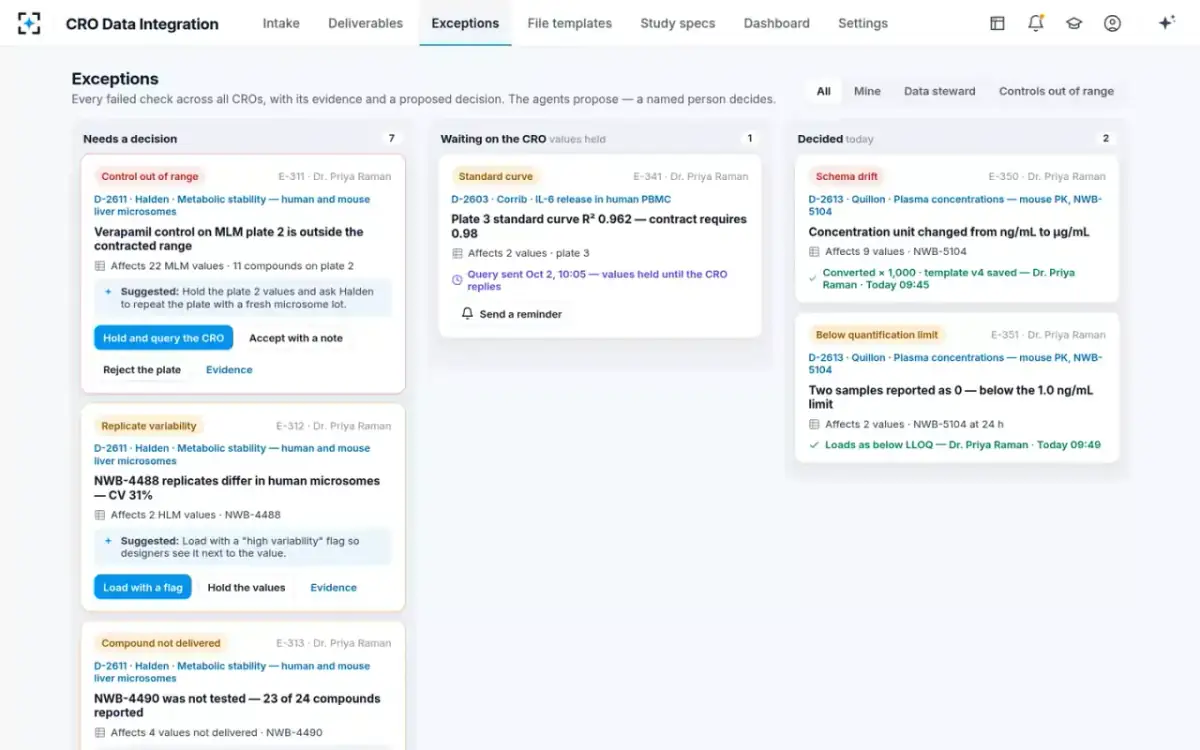The height and width of the screenshot is (750, 1200).
Task: Click checkmark icon beside Loads as below LLOQ
Action: 814,445
